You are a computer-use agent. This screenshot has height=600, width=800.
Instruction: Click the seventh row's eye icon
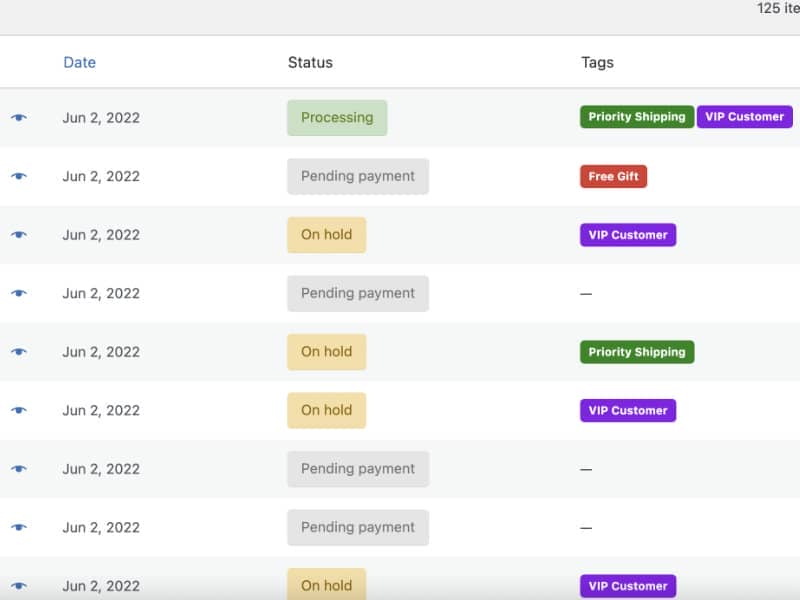coord(19,469)
